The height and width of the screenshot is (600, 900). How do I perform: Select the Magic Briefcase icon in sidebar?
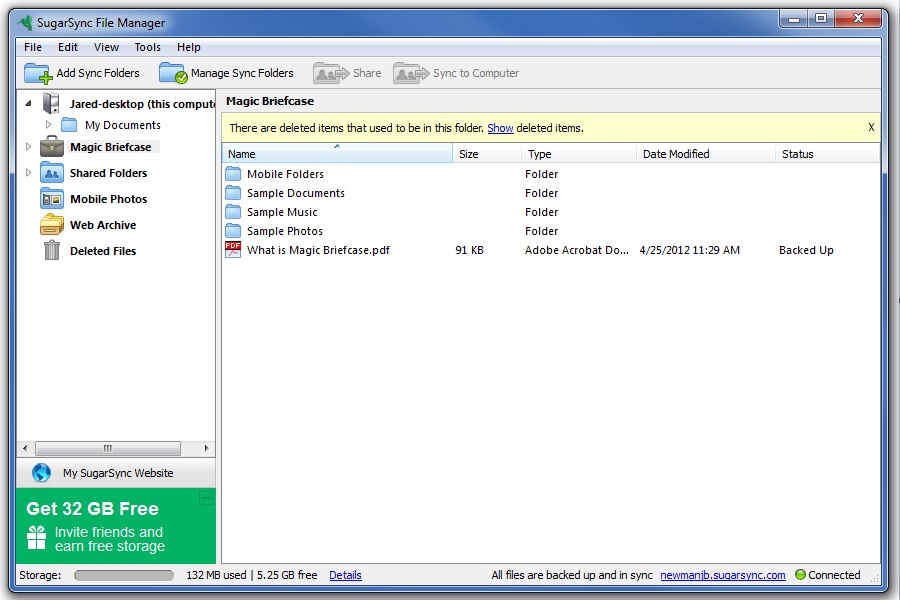pyautogui.click(x=52, y=147)
